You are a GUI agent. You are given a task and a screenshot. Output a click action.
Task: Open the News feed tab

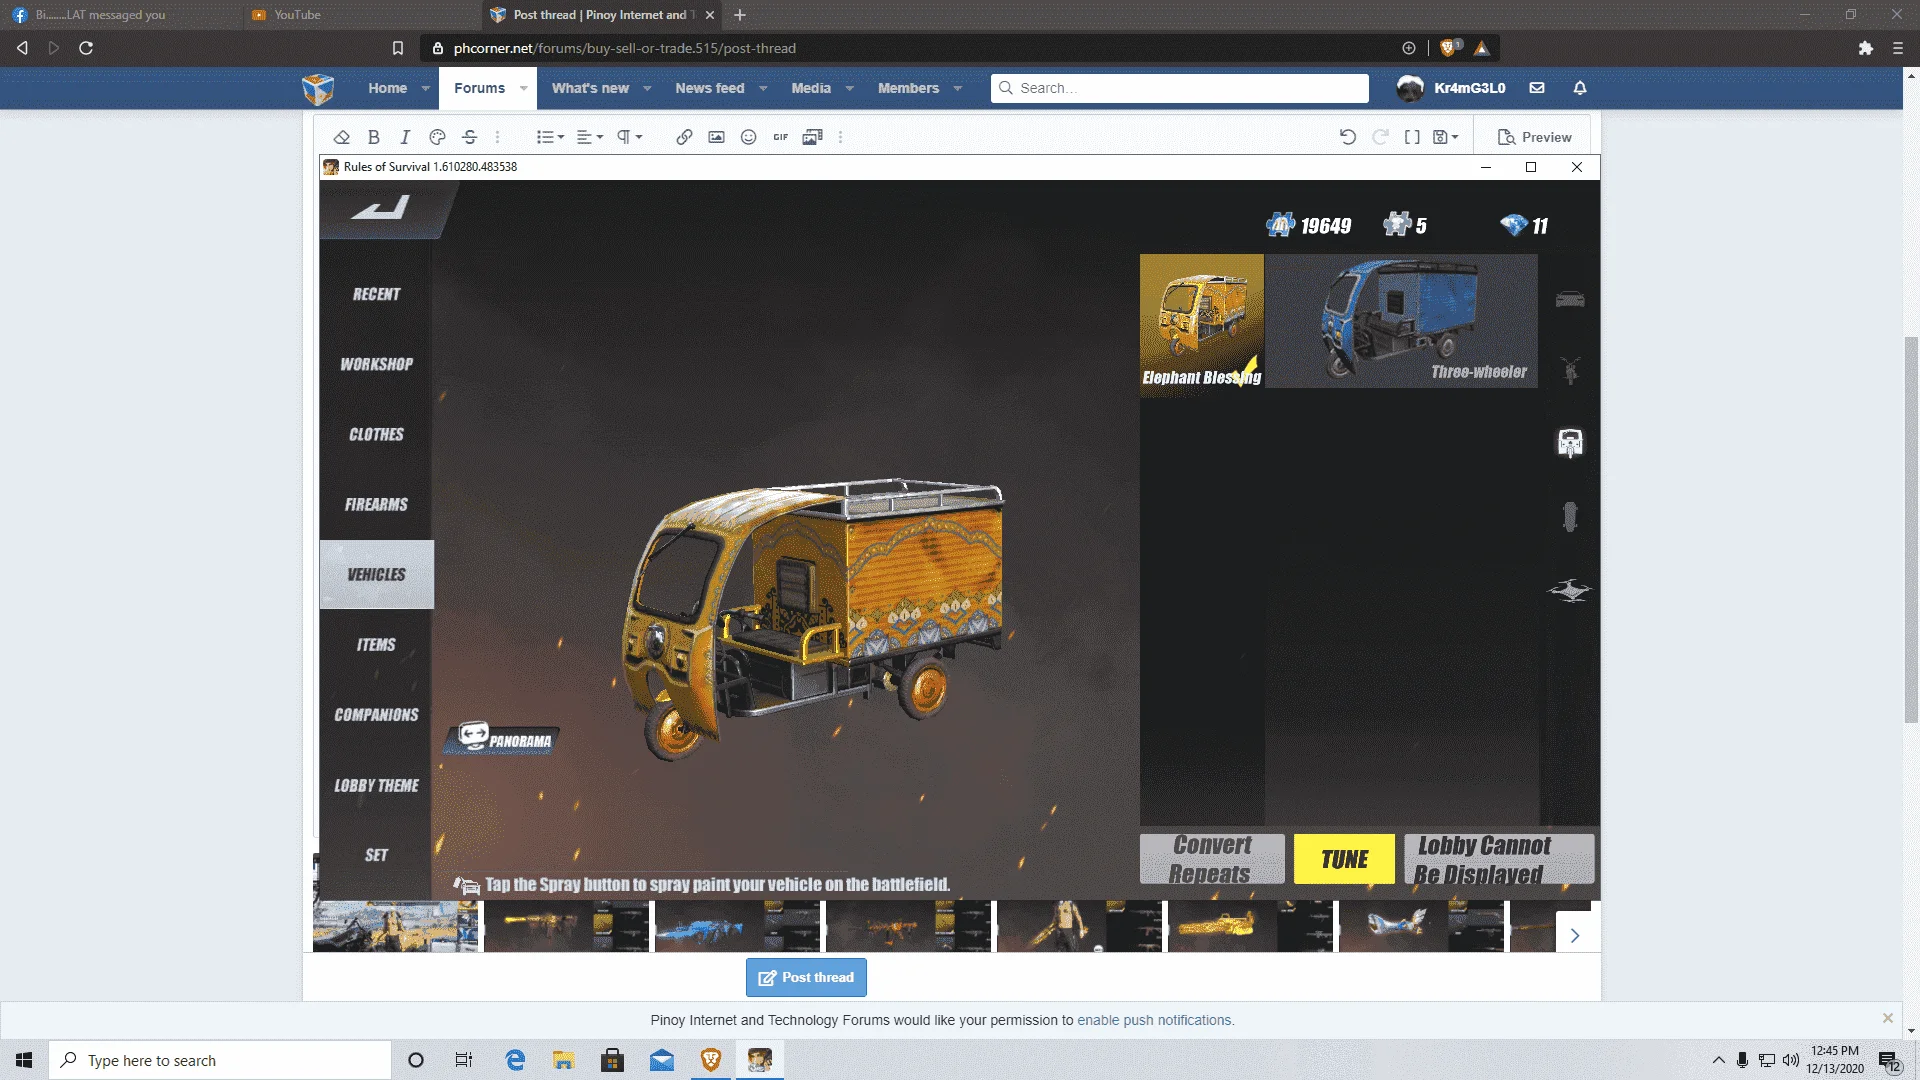pyautogui.click(x=710, y=88)
